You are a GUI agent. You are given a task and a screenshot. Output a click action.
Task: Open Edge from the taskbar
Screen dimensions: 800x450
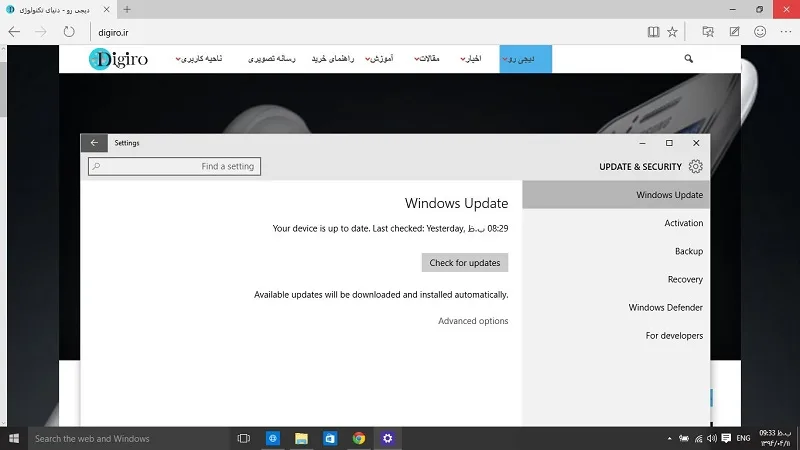coord(273,438)
